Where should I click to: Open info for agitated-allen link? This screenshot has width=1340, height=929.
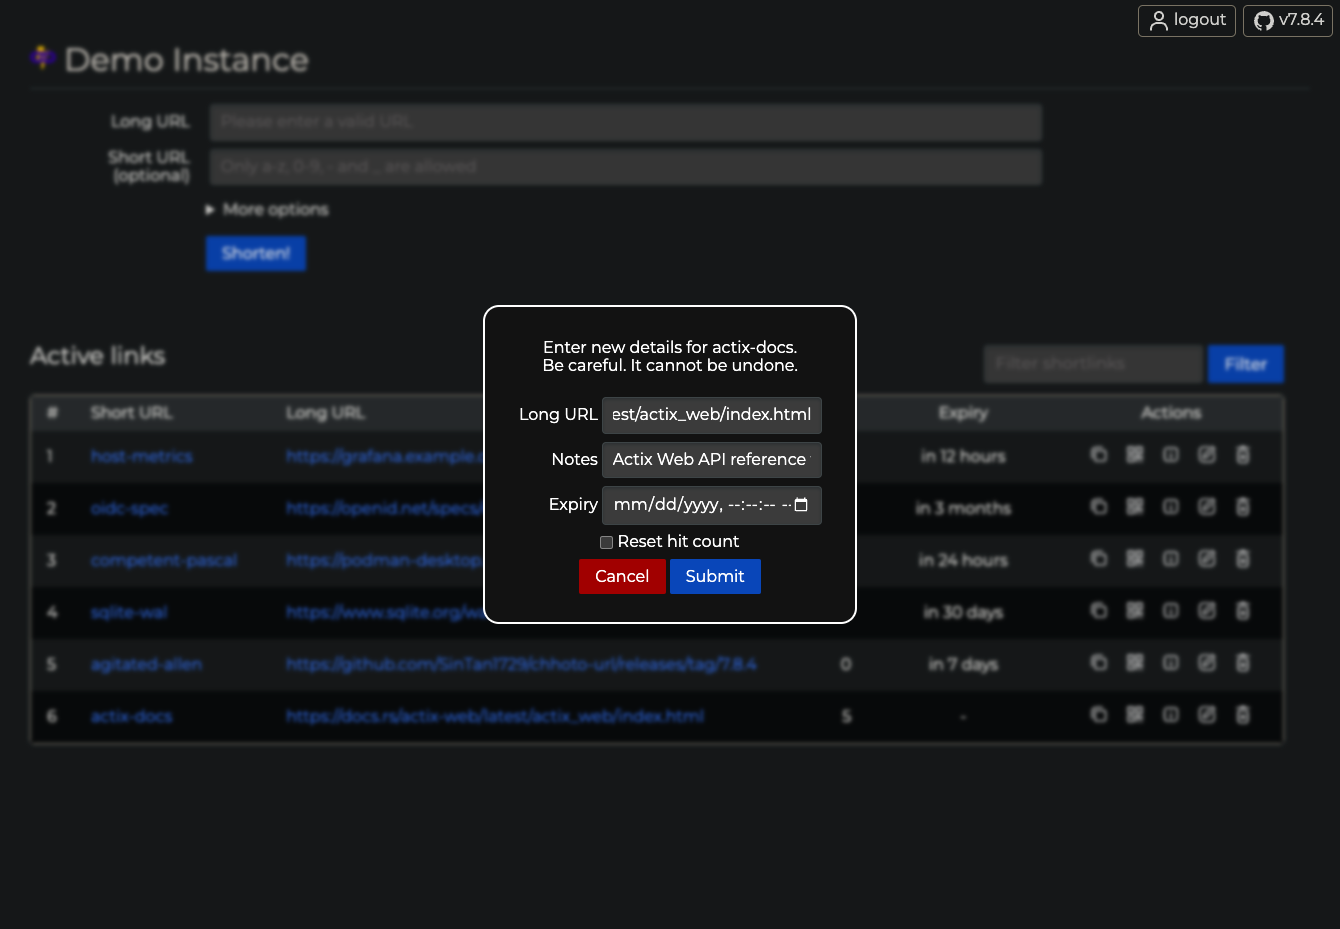point(1171,663)
